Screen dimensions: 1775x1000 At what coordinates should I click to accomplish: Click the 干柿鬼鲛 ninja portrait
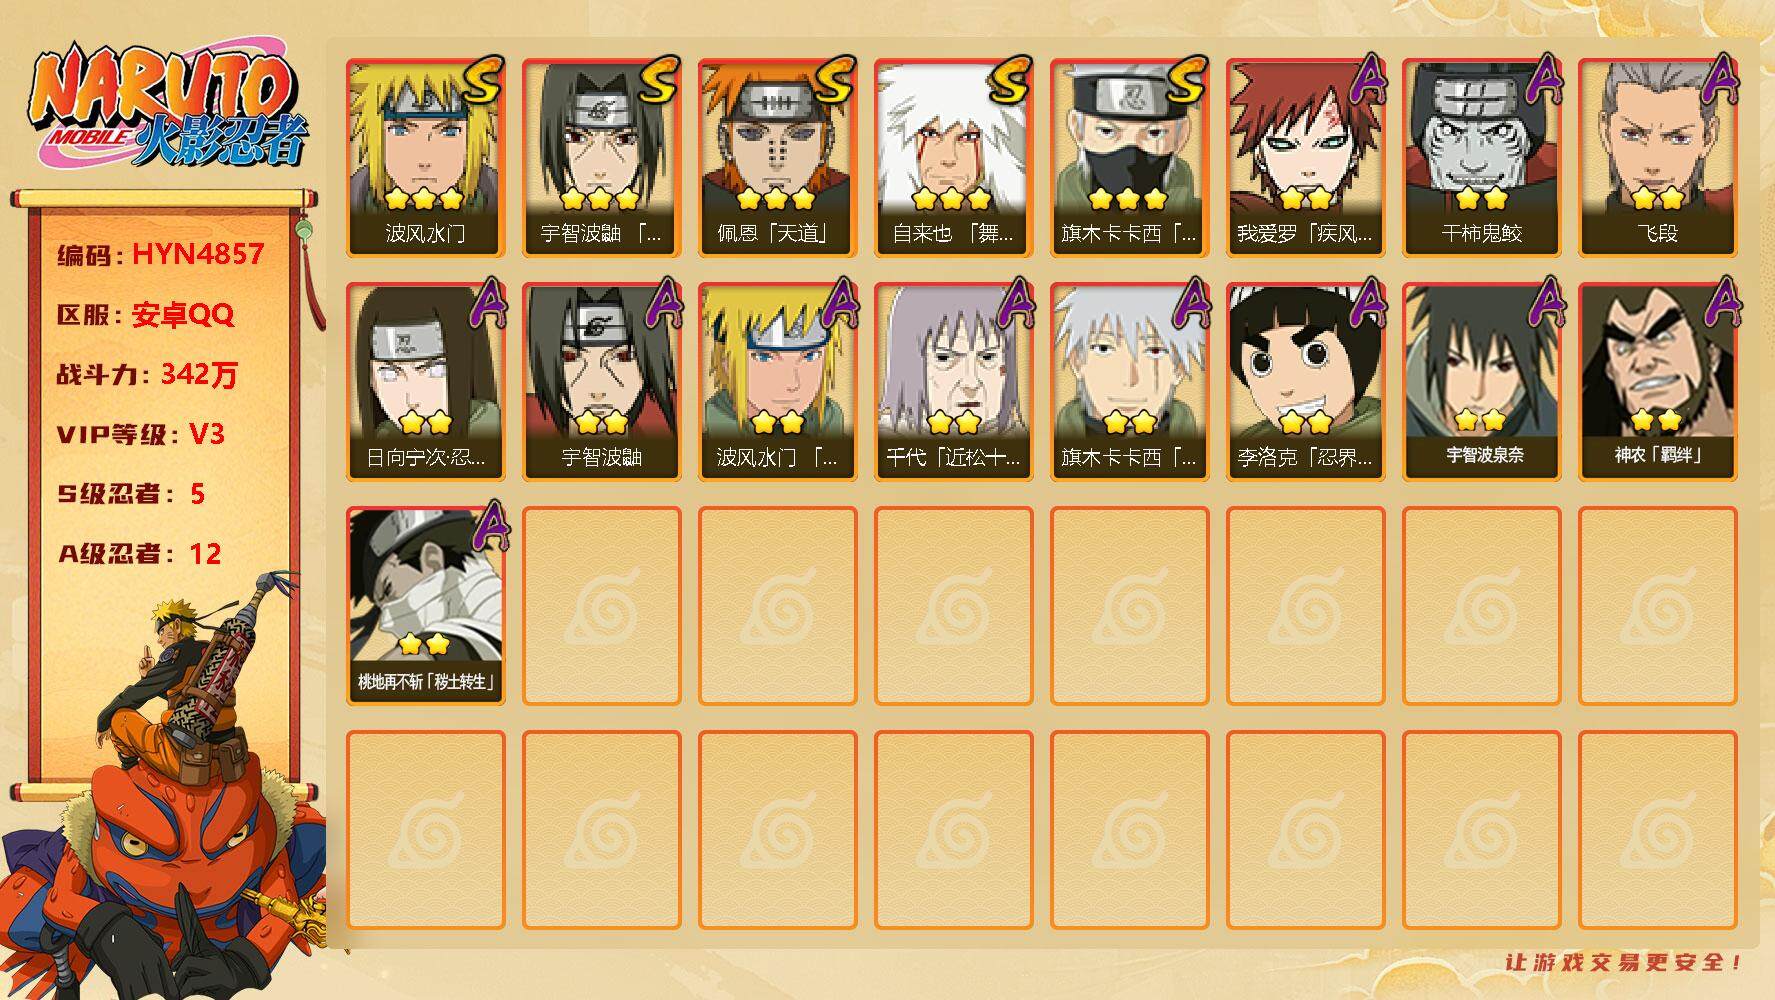coord(1482,158)
